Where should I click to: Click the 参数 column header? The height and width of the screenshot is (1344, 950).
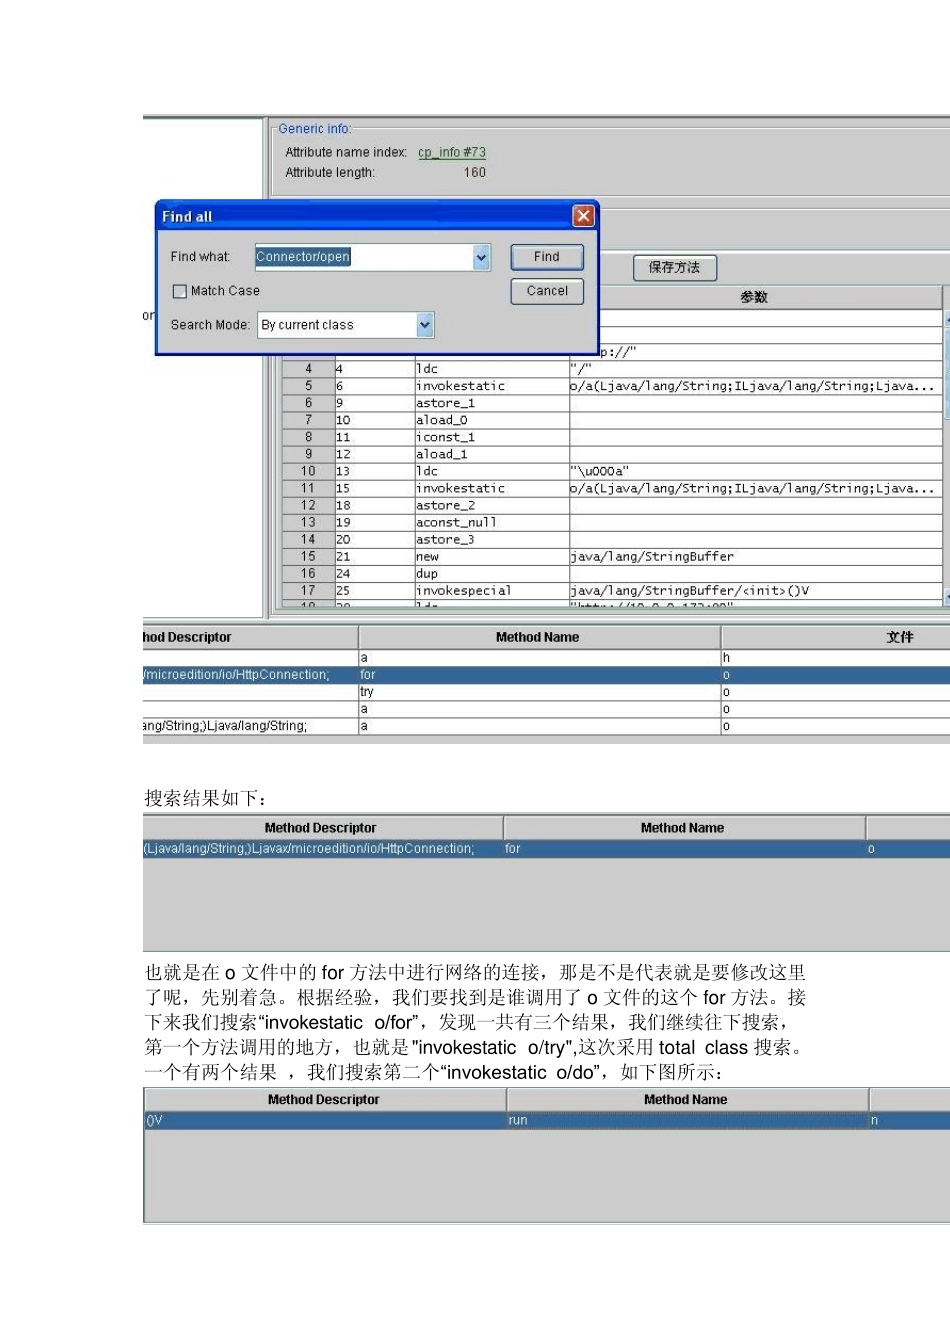[x=755, y=297]
